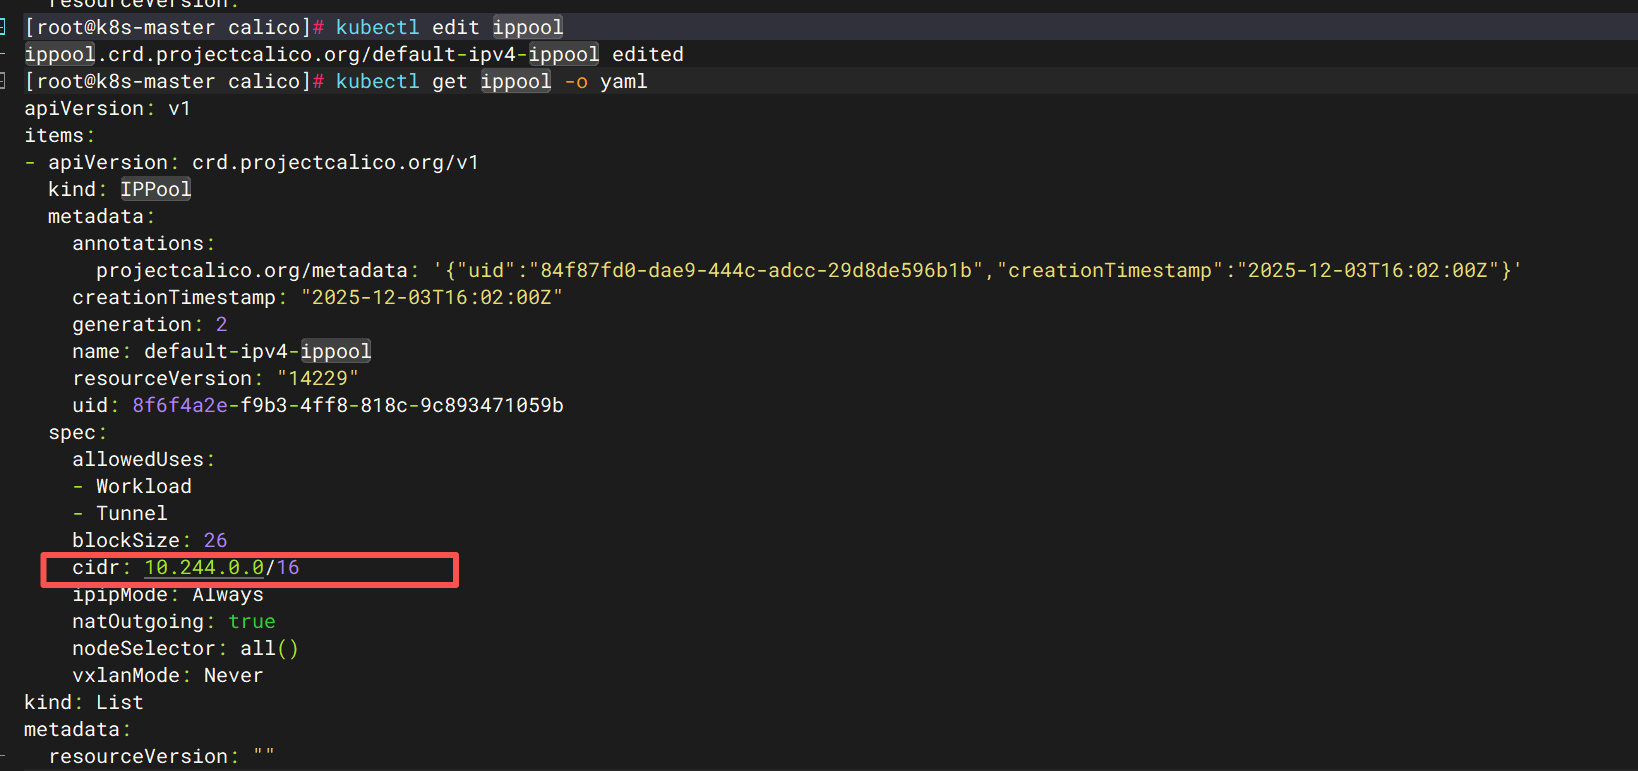The height and width of the screenshot is (771, 1638).
Task: Click the nodeSelector all() value
Action: click(x=268, y=648)
